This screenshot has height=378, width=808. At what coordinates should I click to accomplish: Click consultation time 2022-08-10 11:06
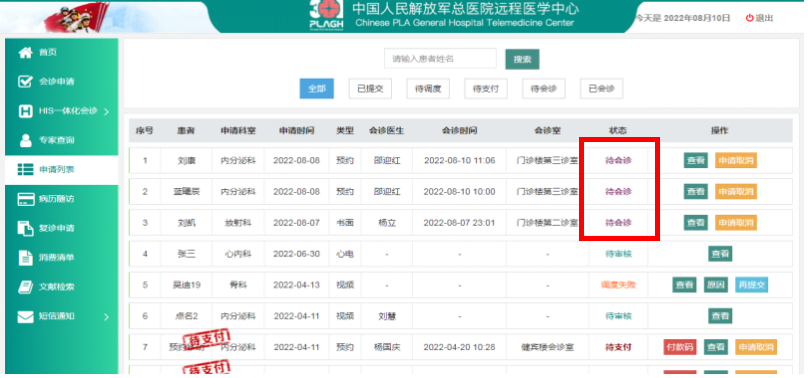point(459,161)
